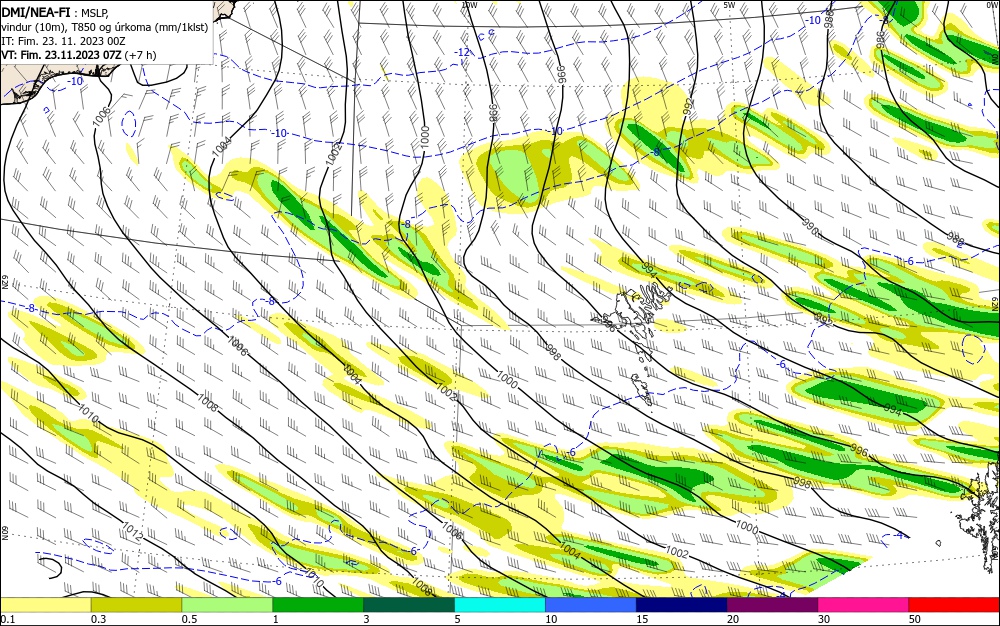
Task: Select the red above-50 legend swatch
Action: (954, 605)
